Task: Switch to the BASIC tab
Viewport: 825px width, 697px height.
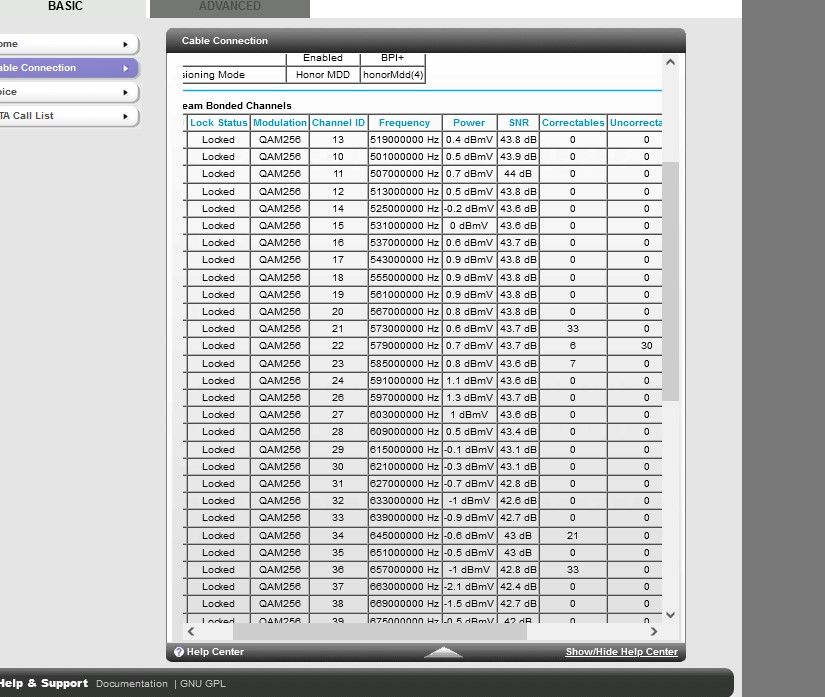Action: [x=66, y=7]
